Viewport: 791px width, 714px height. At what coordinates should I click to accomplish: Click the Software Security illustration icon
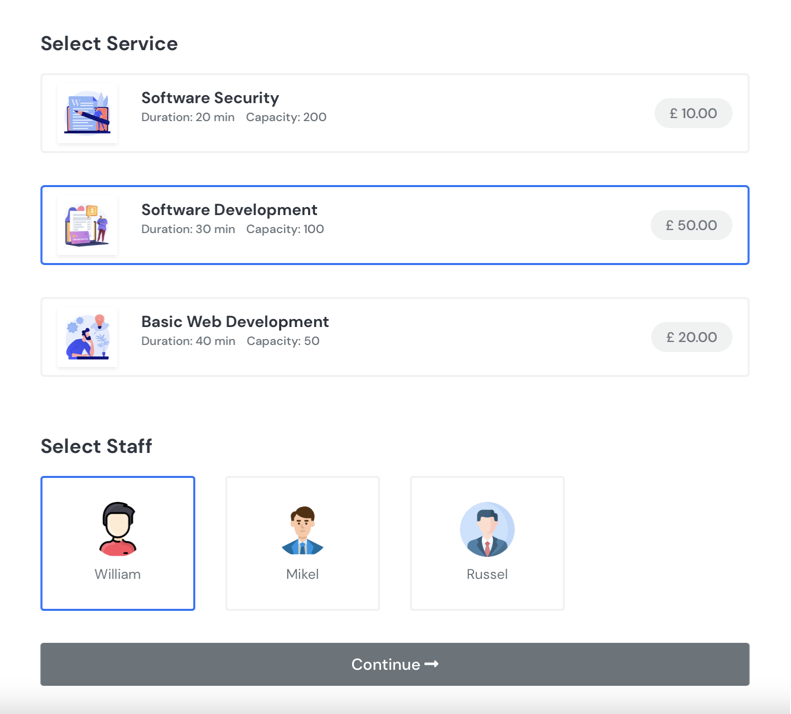coord(87,113)
